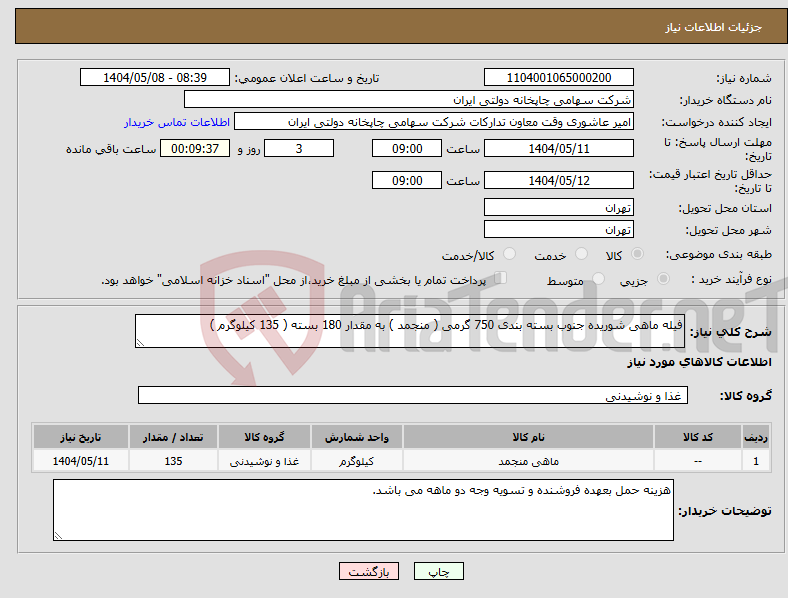The height and width of the screenshot is (598, 788).
Task: Click the ردیف column header
Action: point(756,437)
